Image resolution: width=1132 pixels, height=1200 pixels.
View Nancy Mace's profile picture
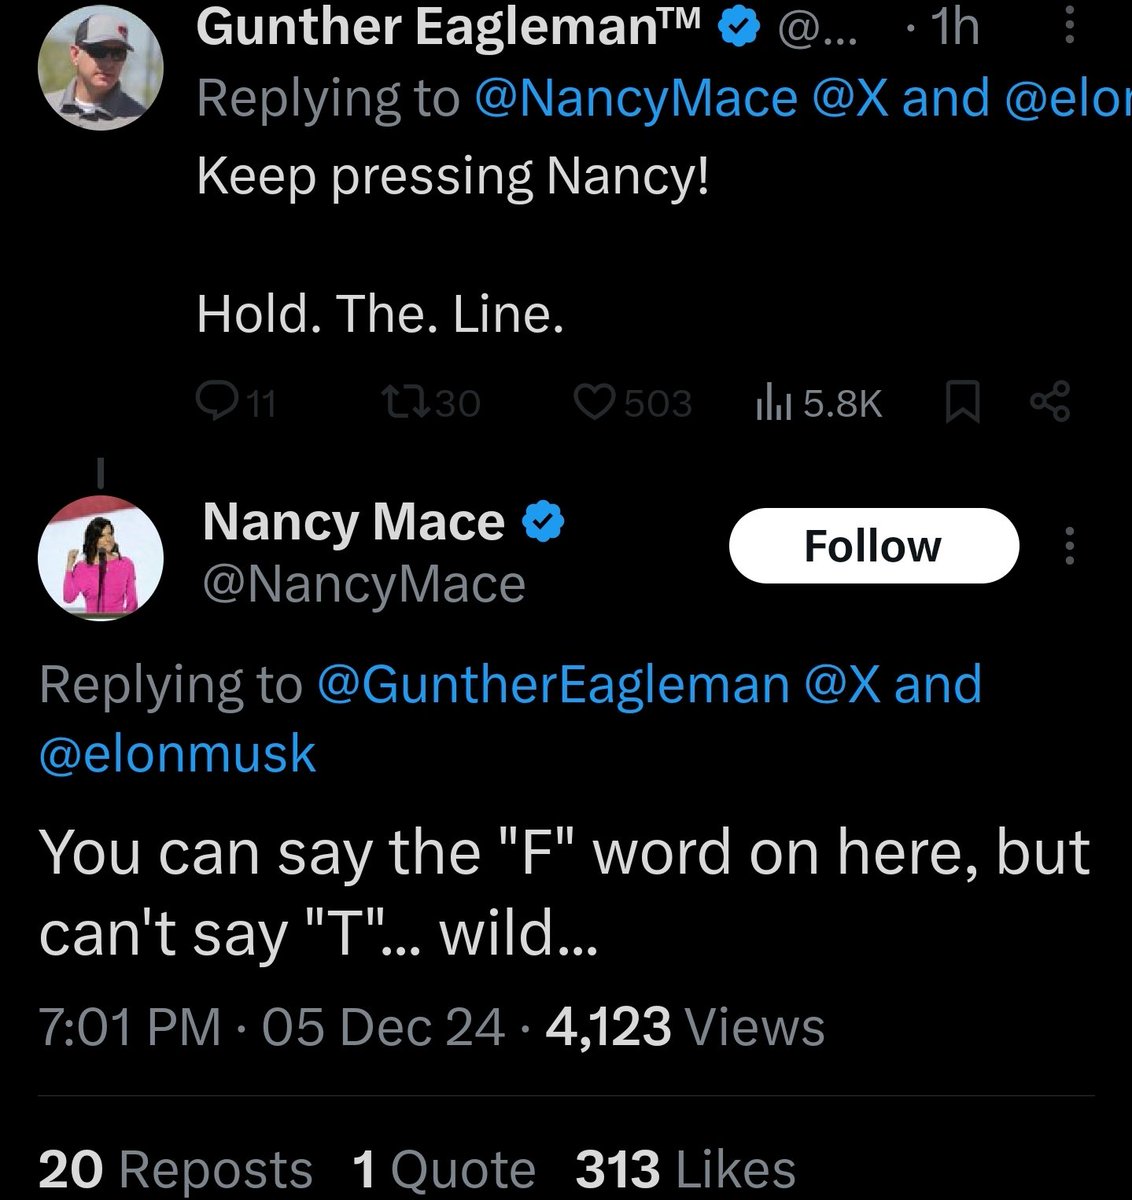pyautogui.click(x=101, y=557)
